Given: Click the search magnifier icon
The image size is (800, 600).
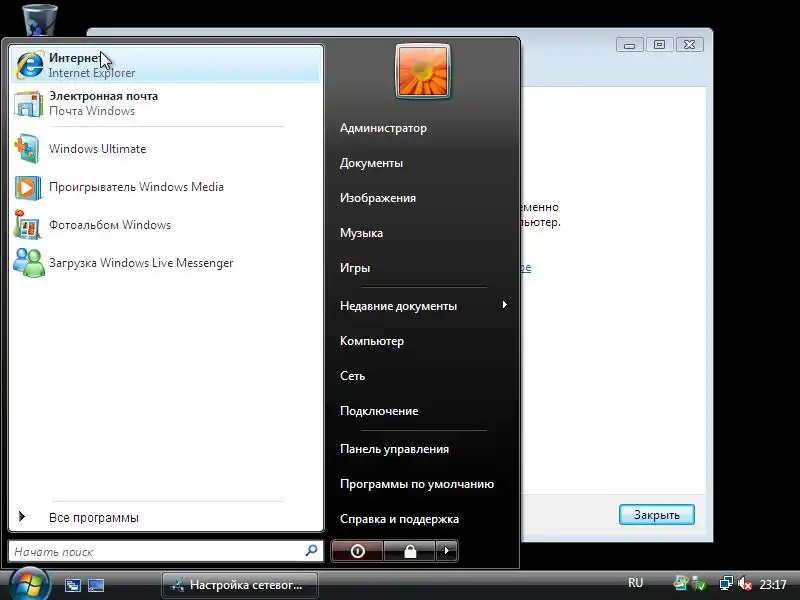Looking at the screenshot, I should (x=311, y=551).
